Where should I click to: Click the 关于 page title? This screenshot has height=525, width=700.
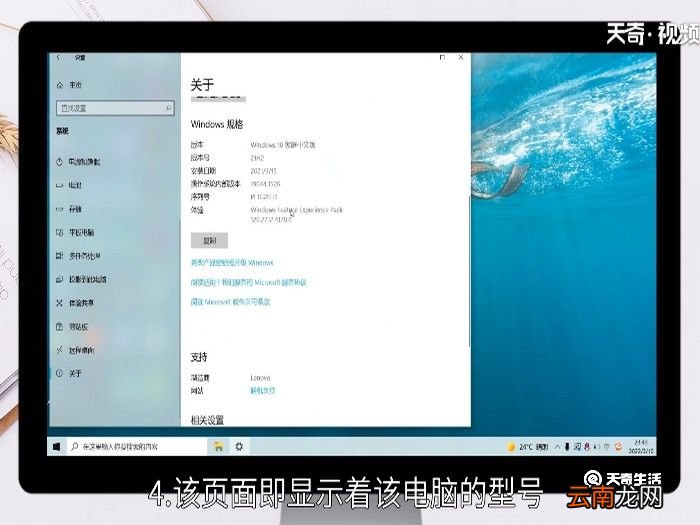pyautogui.click(x=202, y=84)
